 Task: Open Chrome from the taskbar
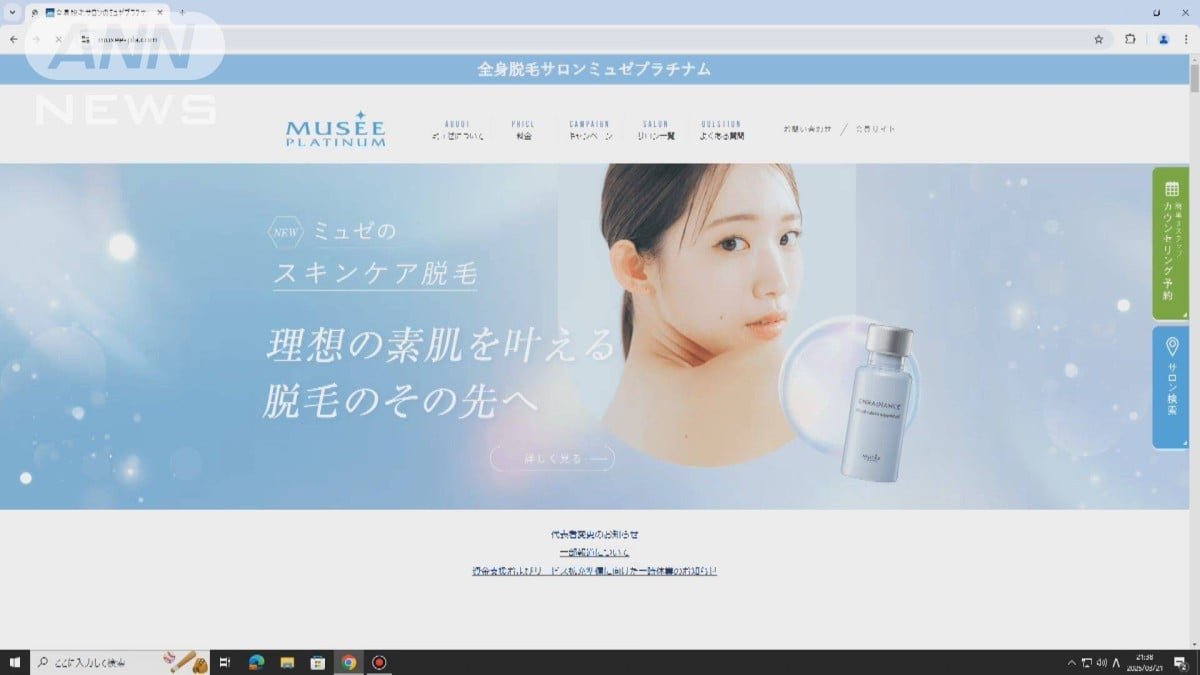coord(347,661)
